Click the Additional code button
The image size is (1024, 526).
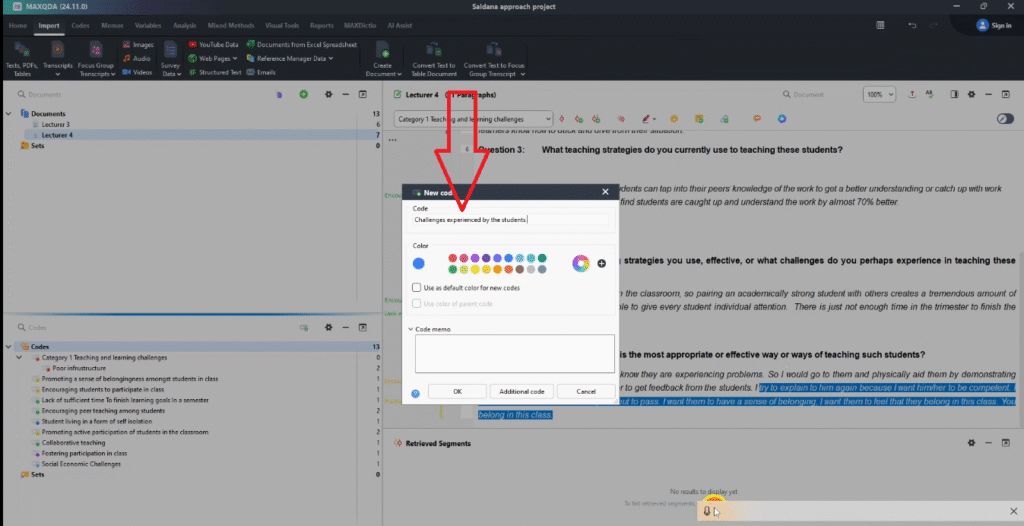[x=521, y=391]
